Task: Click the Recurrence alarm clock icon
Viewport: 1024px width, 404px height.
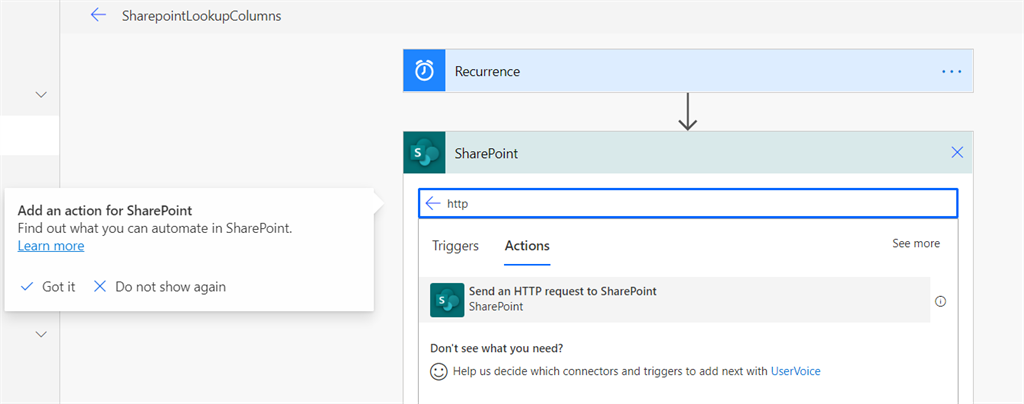Action: (x=424, y=70)
